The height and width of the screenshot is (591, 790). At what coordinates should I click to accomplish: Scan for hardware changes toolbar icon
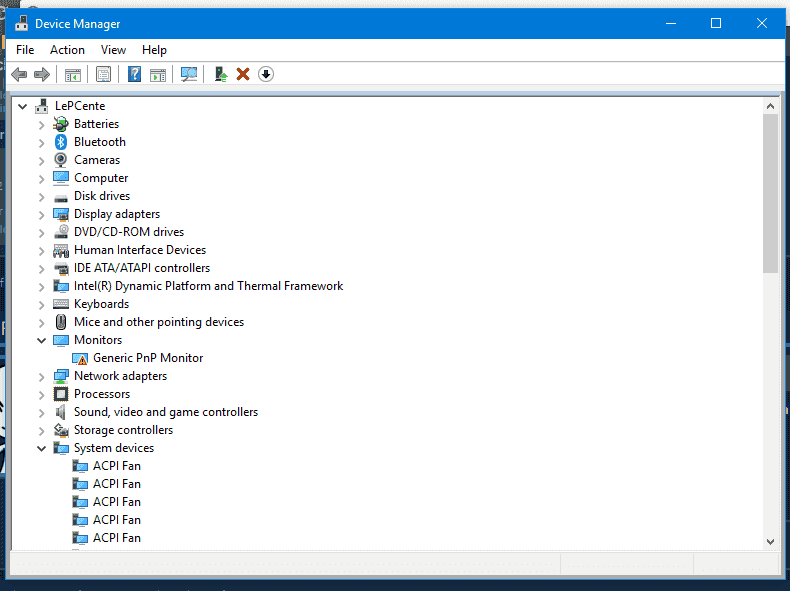(x=188, y=75)
